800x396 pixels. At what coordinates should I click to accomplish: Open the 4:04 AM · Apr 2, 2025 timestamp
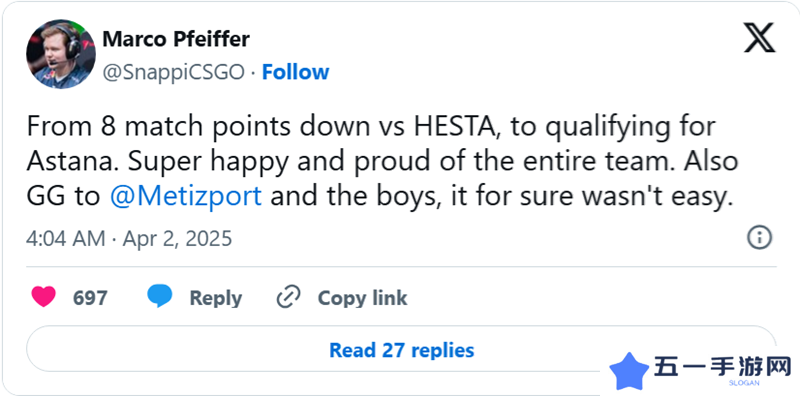click(x=129, y=238)
